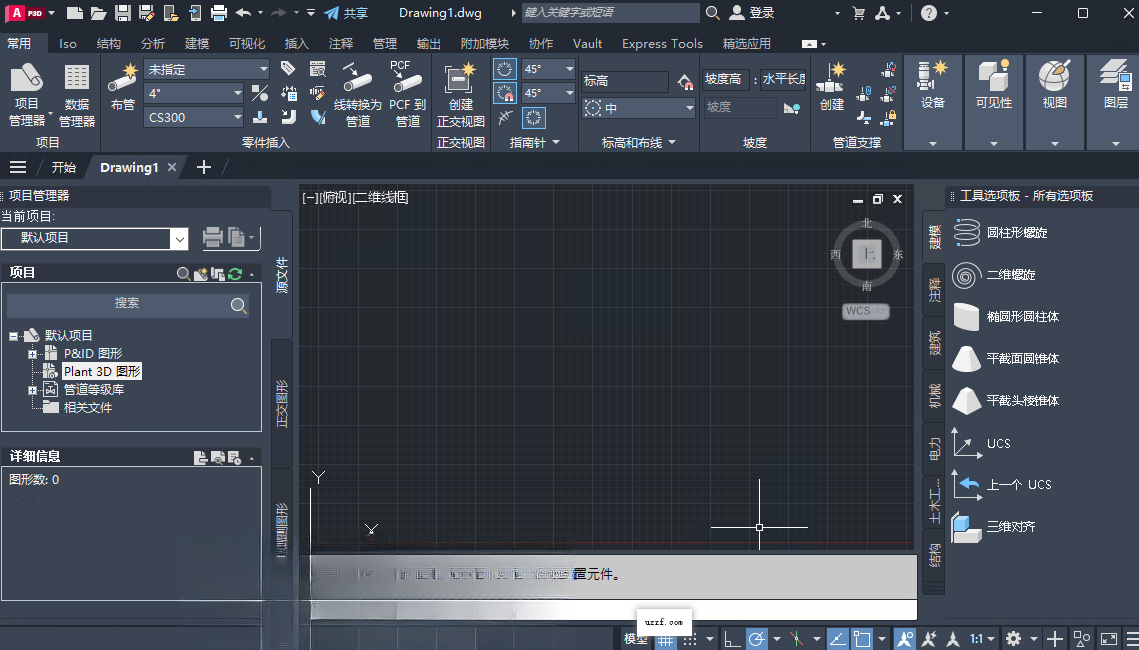Click the 搜索 field in project panel
This screenshot has height=650, width=1139.
pos(128,304)
